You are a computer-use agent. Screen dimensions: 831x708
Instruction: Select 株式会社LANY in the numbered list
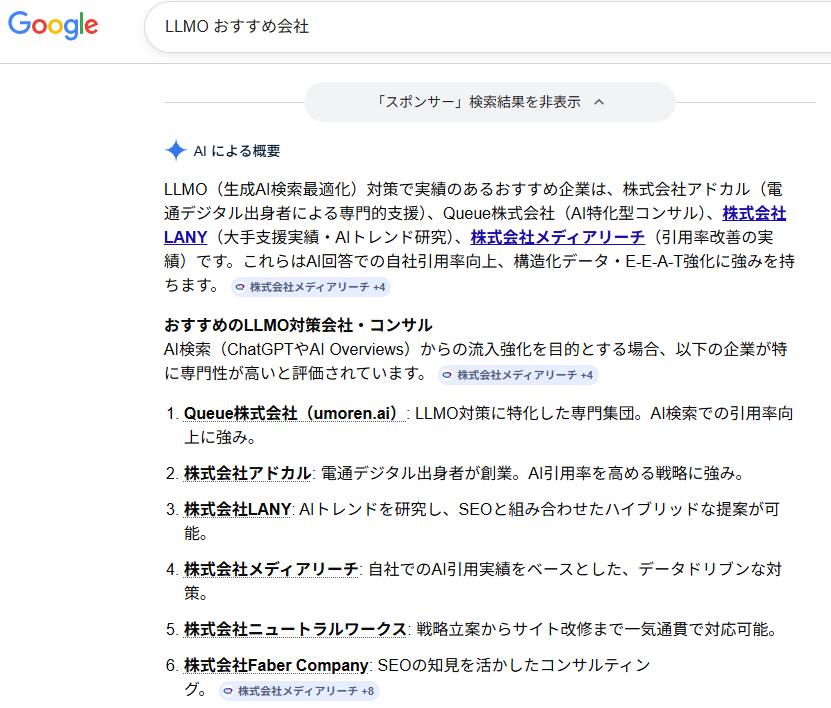pyautogui.click(x=237, y=510)
